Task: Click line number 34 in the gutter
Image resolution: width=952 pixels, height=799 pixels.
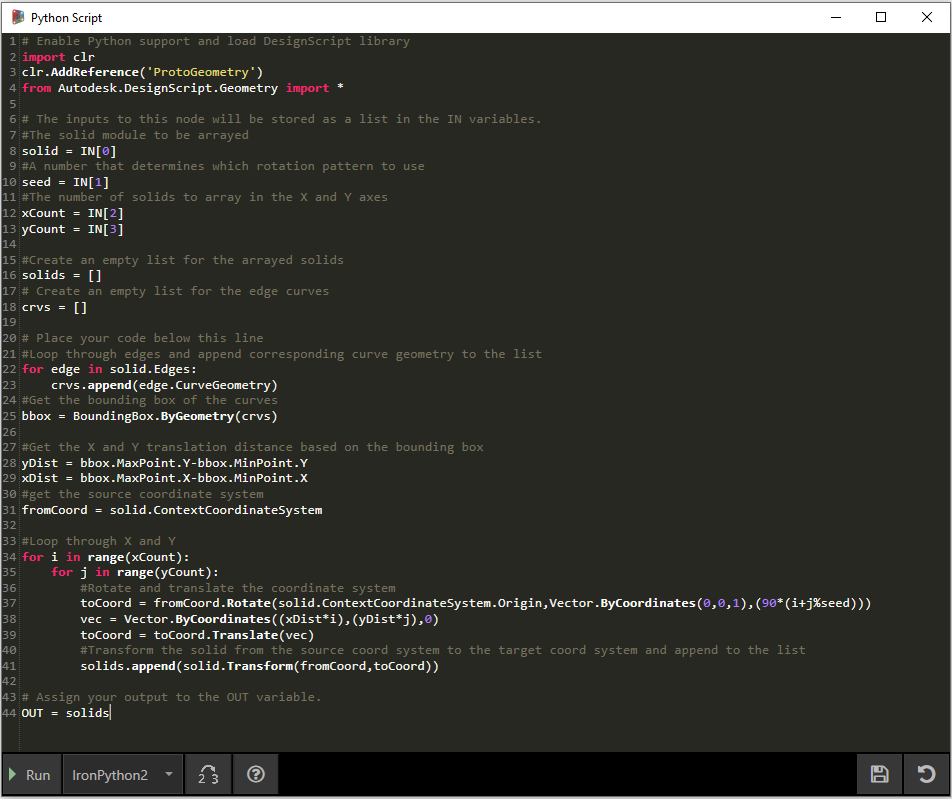Action: (x=9, y=557)
